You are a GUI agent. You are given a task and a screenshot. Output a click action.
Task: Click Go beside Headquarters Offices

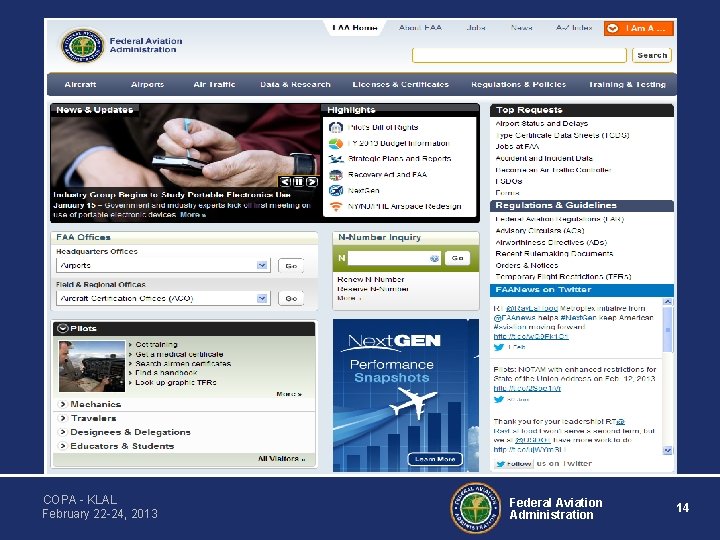click(x=291, y=266)
